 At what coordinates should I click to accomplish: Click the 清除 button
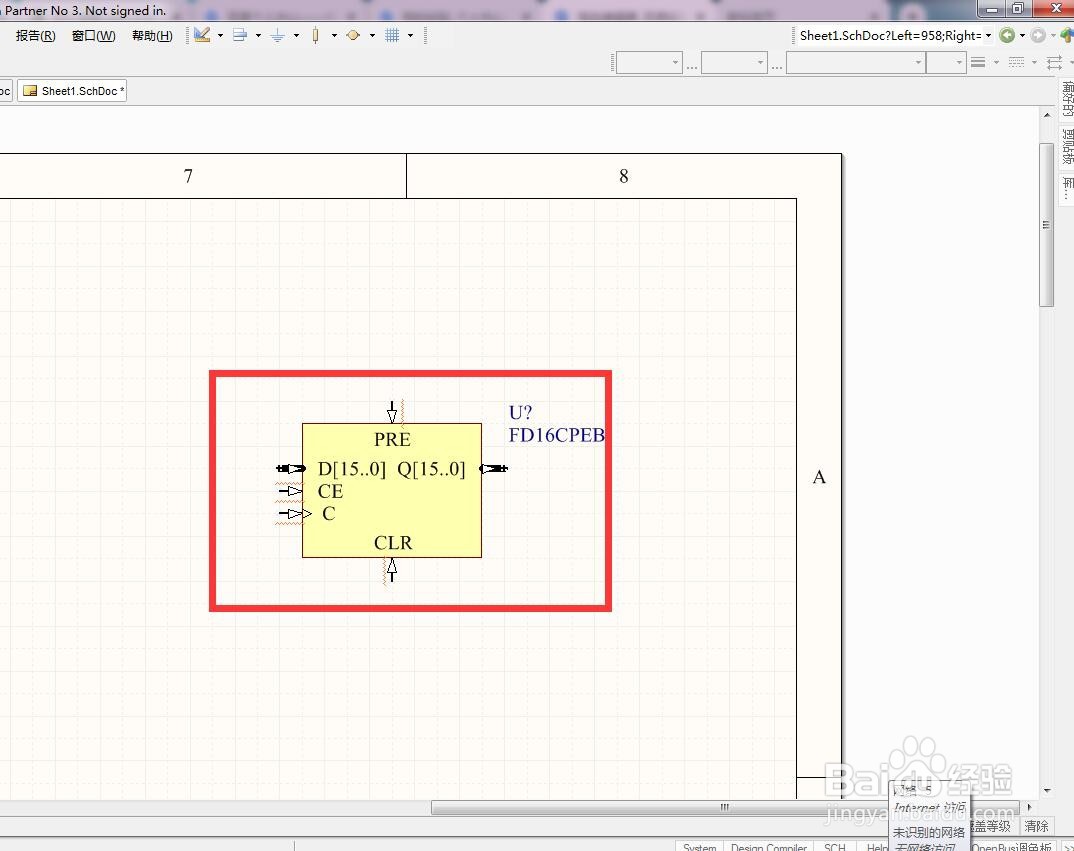click(x=1036, y=826)
